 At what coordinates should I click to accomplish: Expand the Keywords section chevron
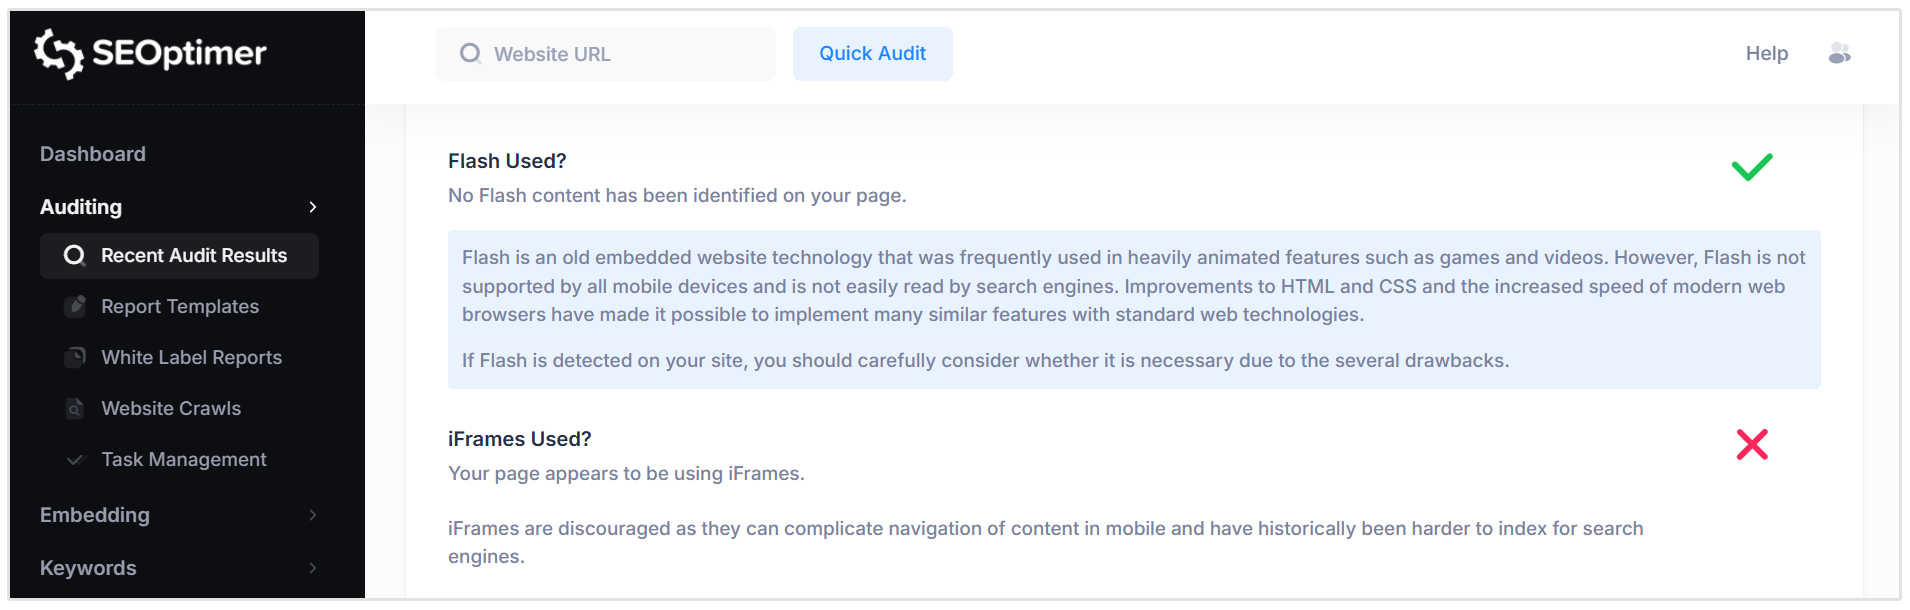pos(313,567)
